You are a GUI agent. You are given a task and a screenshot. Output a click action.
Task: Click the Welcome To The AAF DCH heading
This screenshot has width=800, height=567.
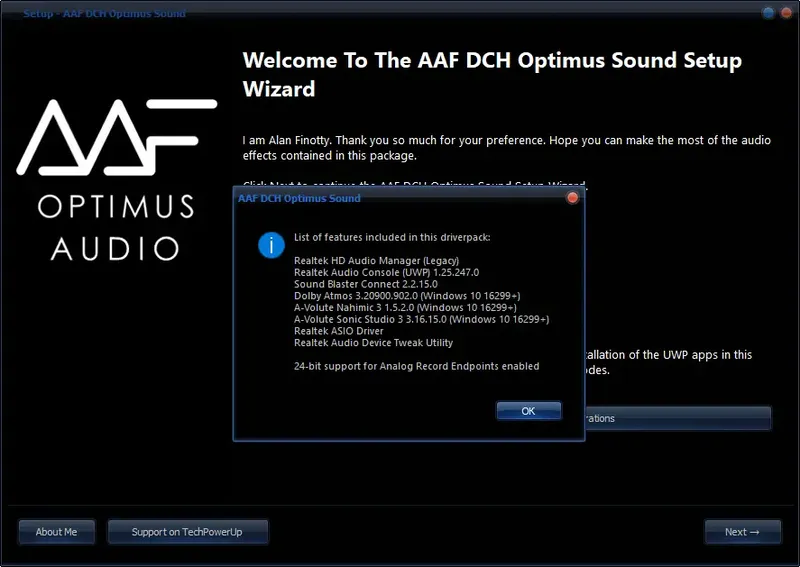pos(492,75)
